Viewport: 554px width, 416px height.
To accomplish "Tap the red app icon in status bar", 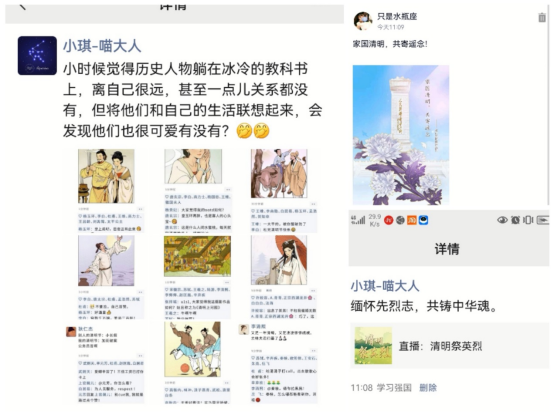I will pos(389,220).
